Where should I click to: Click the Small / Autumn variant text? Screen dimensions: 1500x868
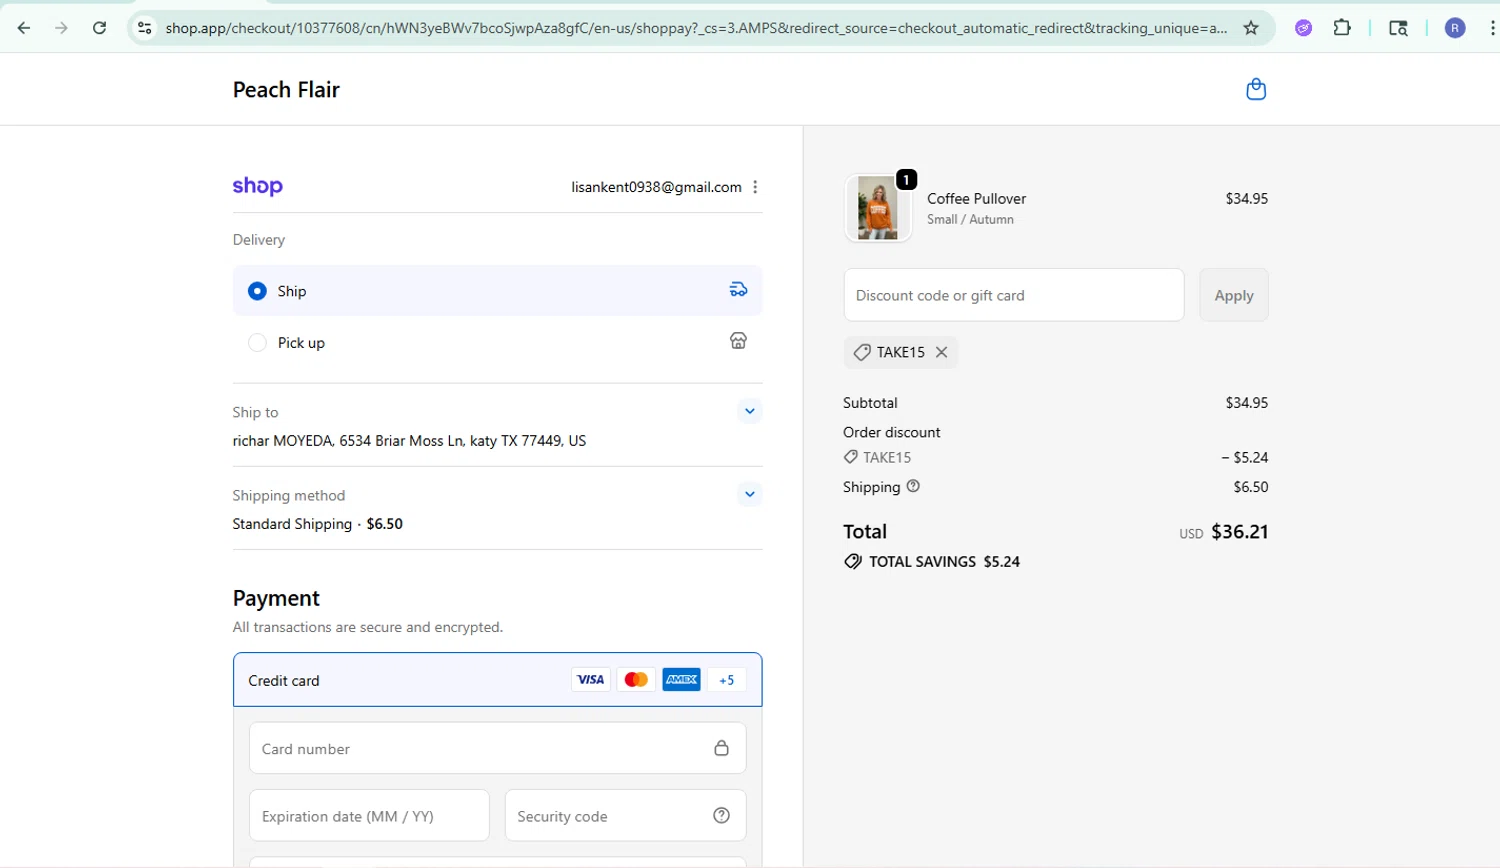[x=970, y=220]
